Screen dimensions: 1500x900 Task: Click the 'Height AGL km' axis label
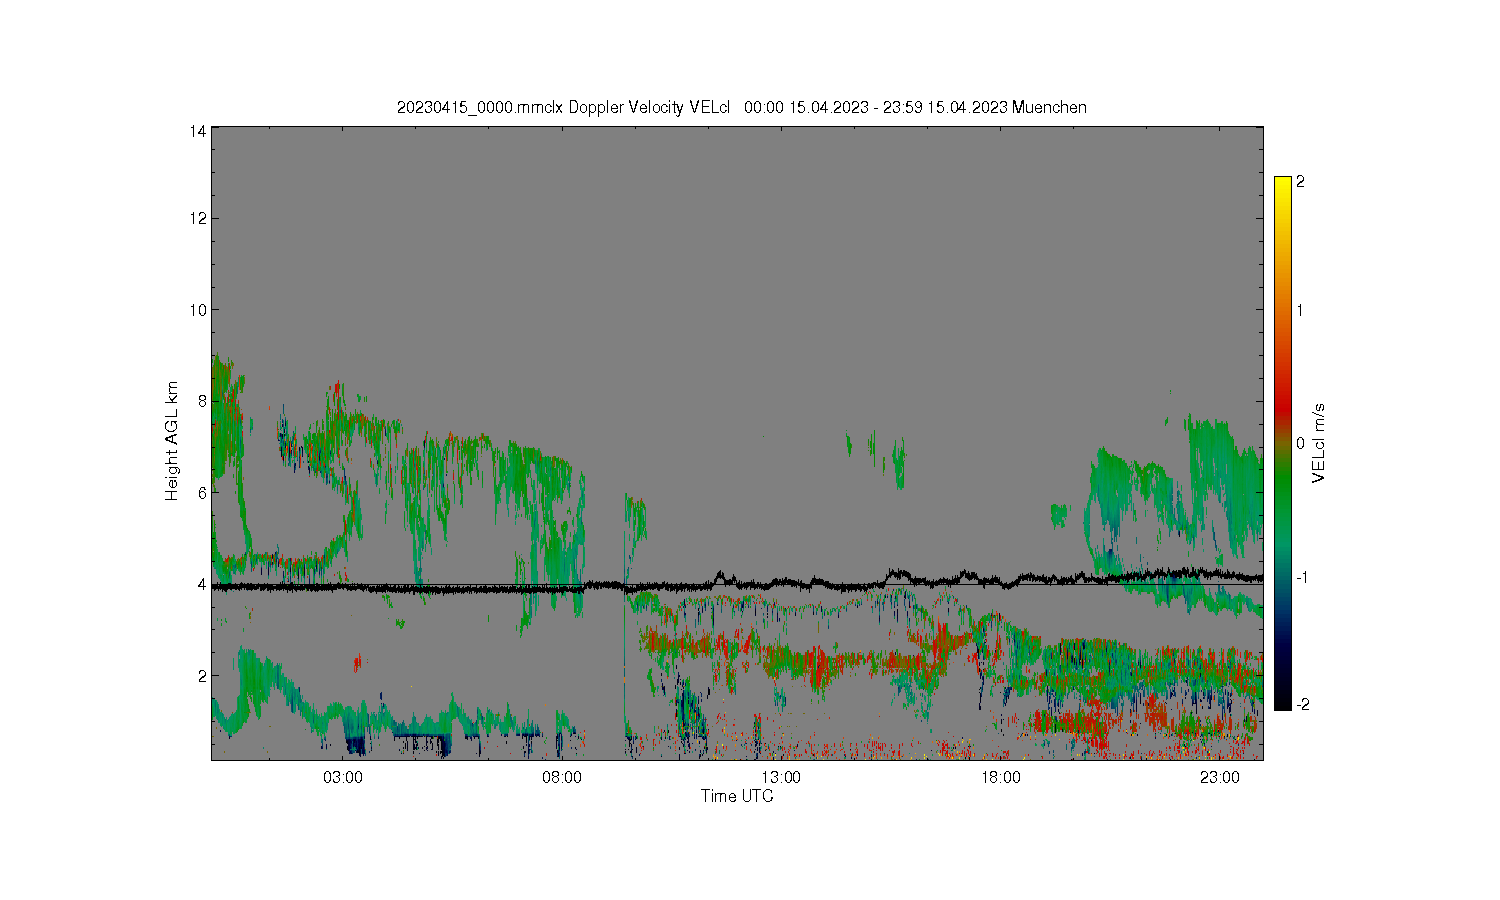click(172, 441)
